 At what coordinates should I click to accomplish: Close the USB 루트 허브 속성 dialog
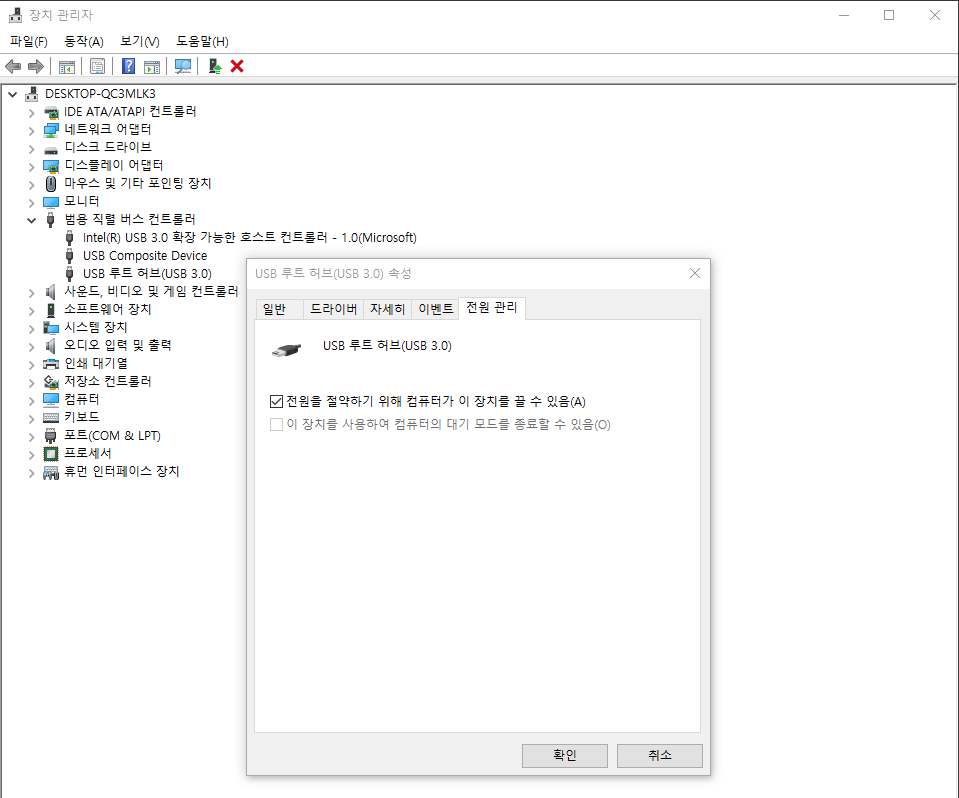(x=695, y=273)
